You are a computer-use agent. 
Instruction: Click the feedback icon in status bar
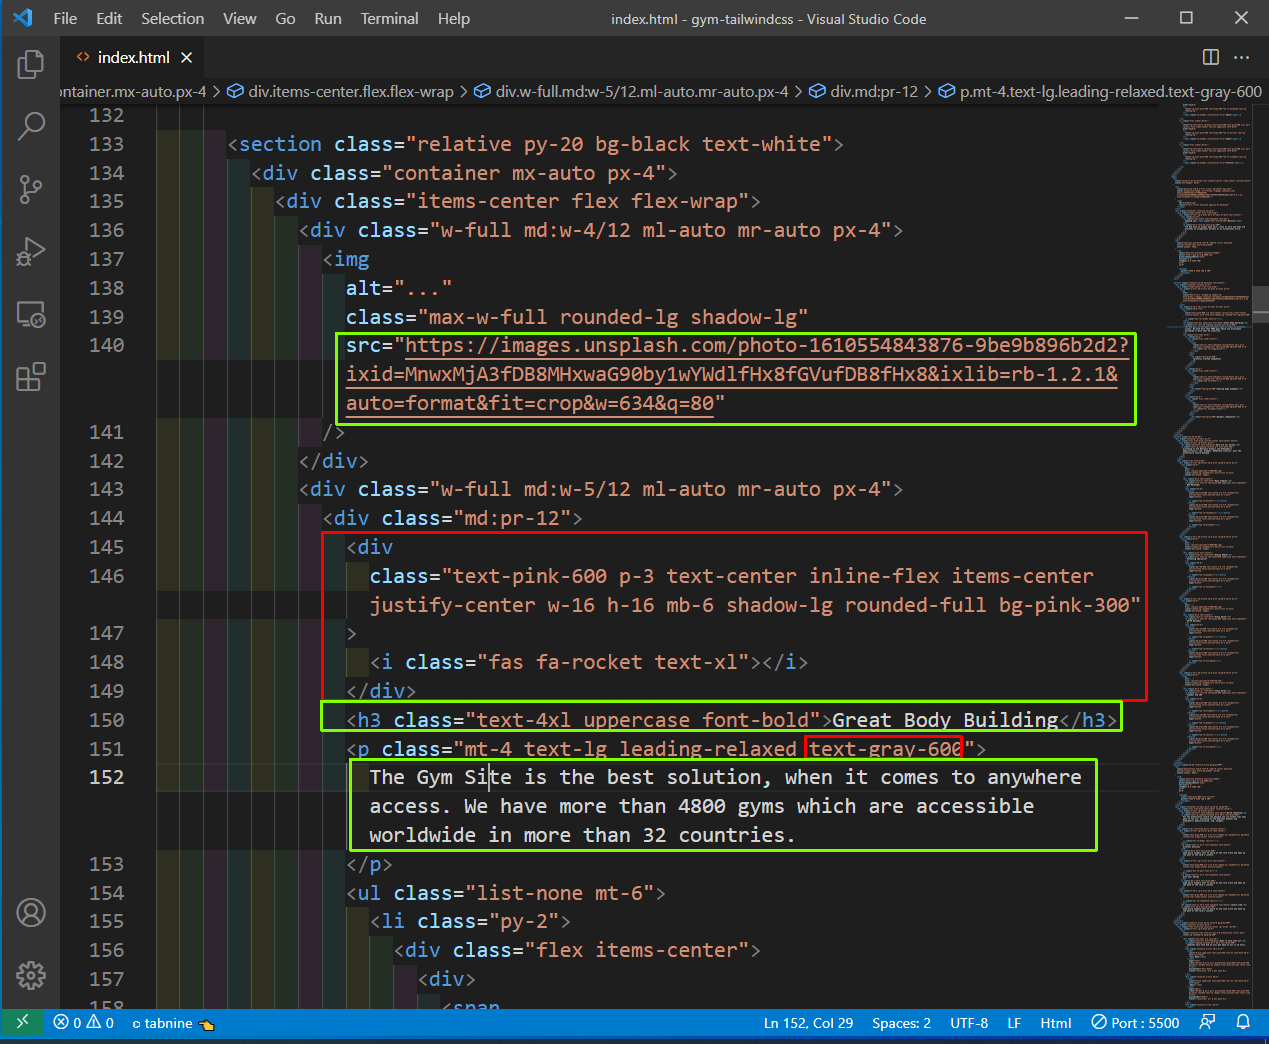tap(1208, 1022)
